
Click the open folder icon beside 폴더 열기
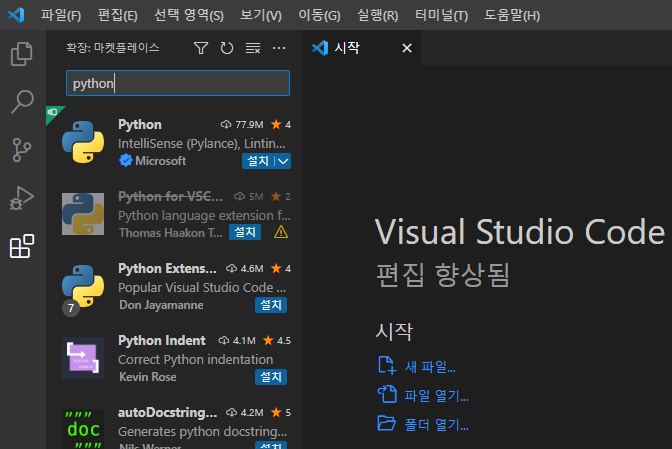tap(387, 423)
